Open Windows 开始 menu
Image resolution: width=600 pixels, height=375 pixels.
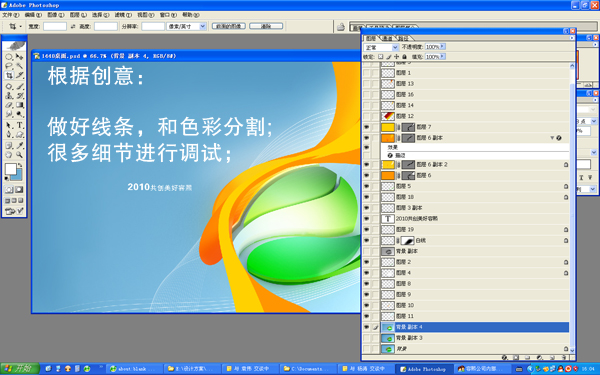point(20,369)
